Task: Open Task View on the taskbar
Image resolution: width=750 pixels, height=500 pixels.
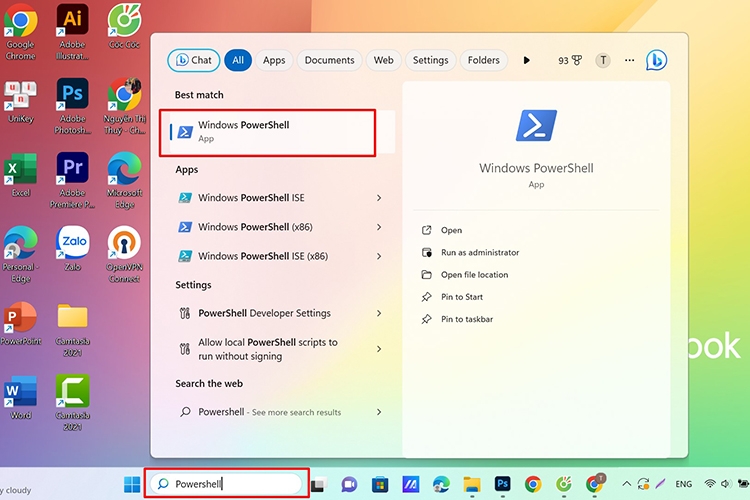Action: tap(318, 485)
